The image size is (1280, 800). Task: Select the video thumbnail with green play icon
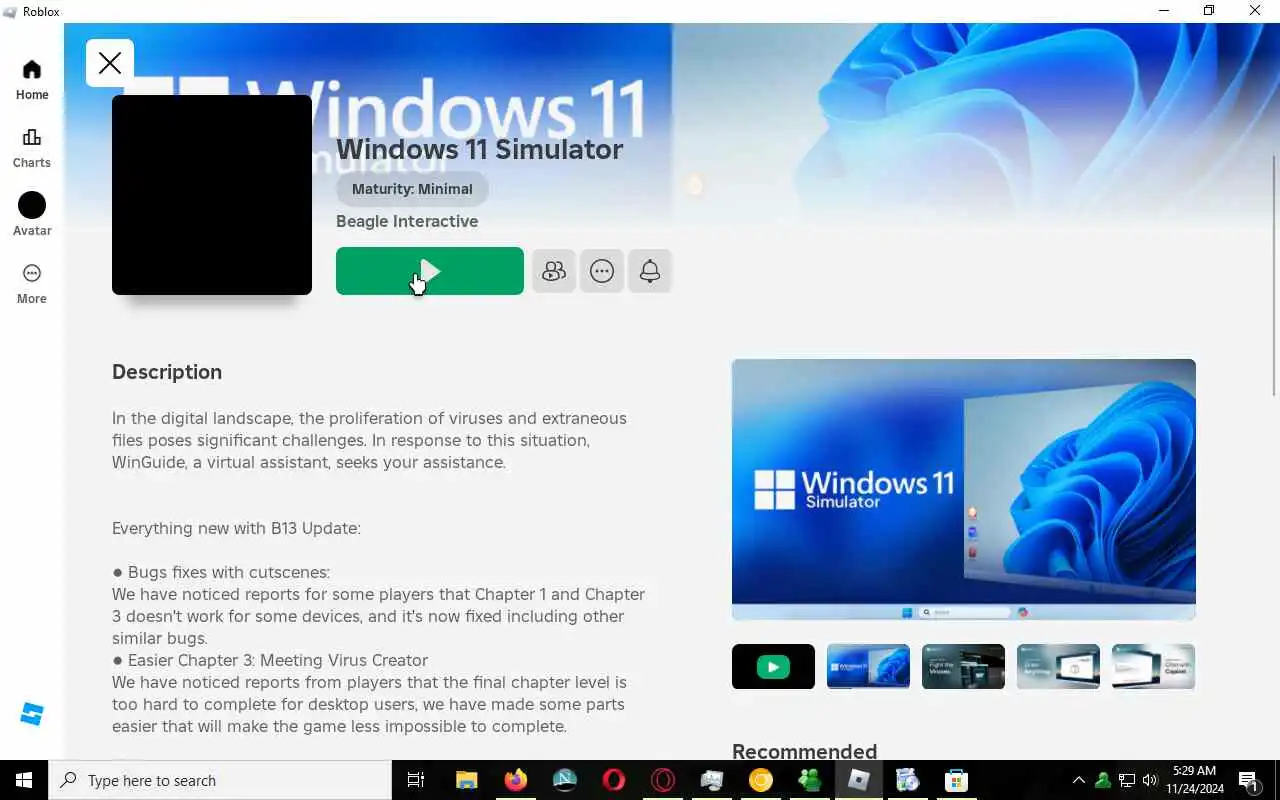tap(773, 667)
